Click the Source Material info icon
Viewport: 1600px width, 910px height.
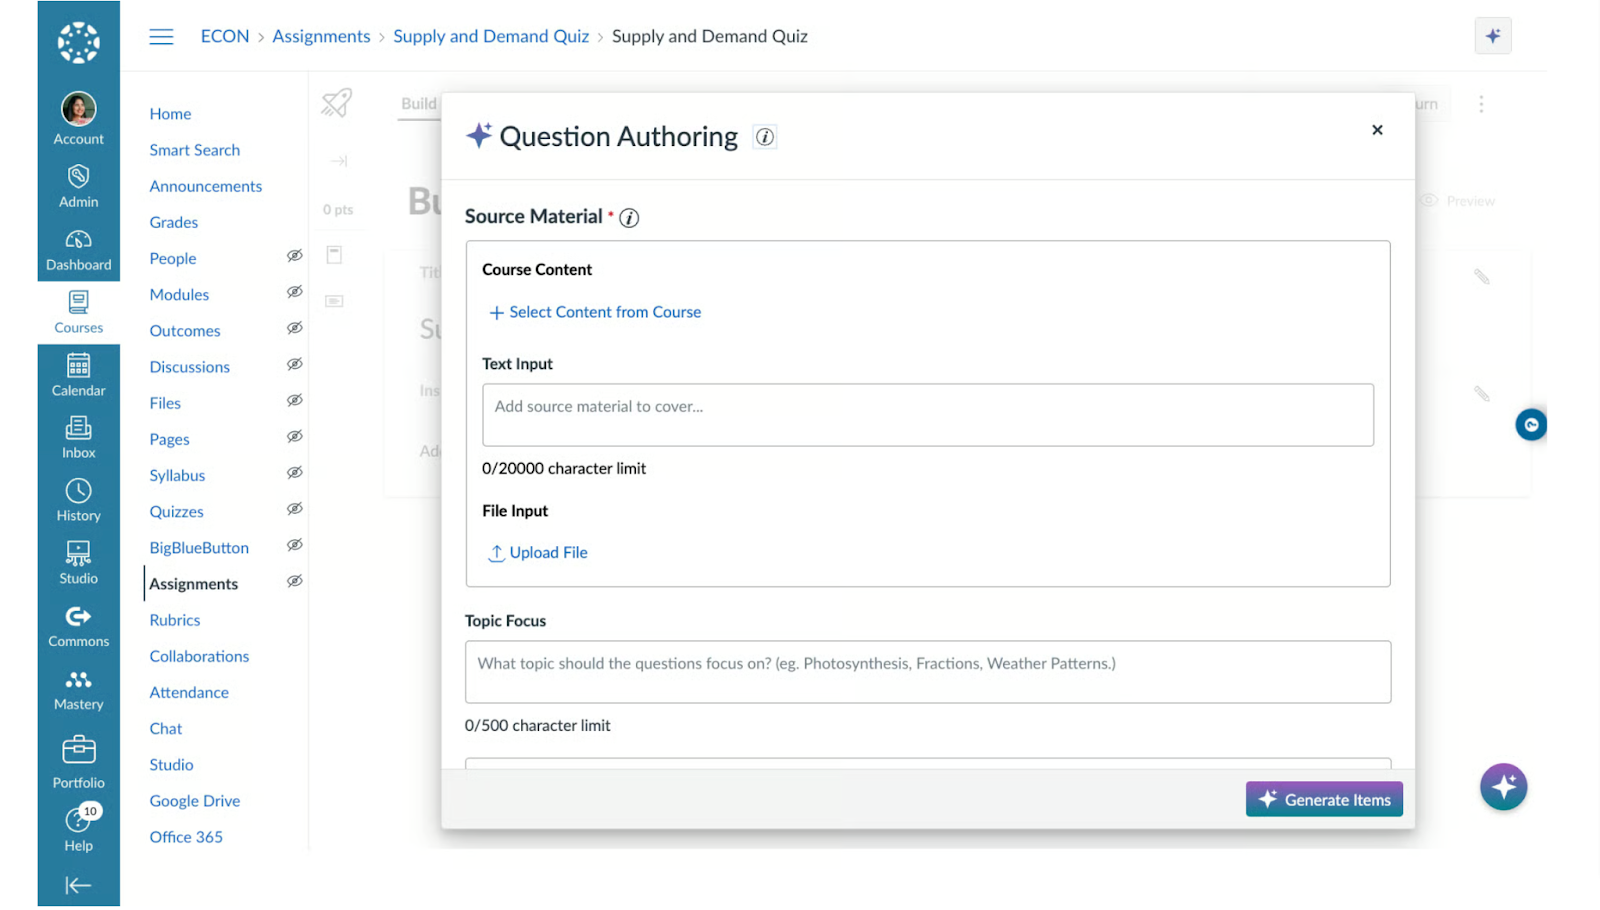click(629, 218)
